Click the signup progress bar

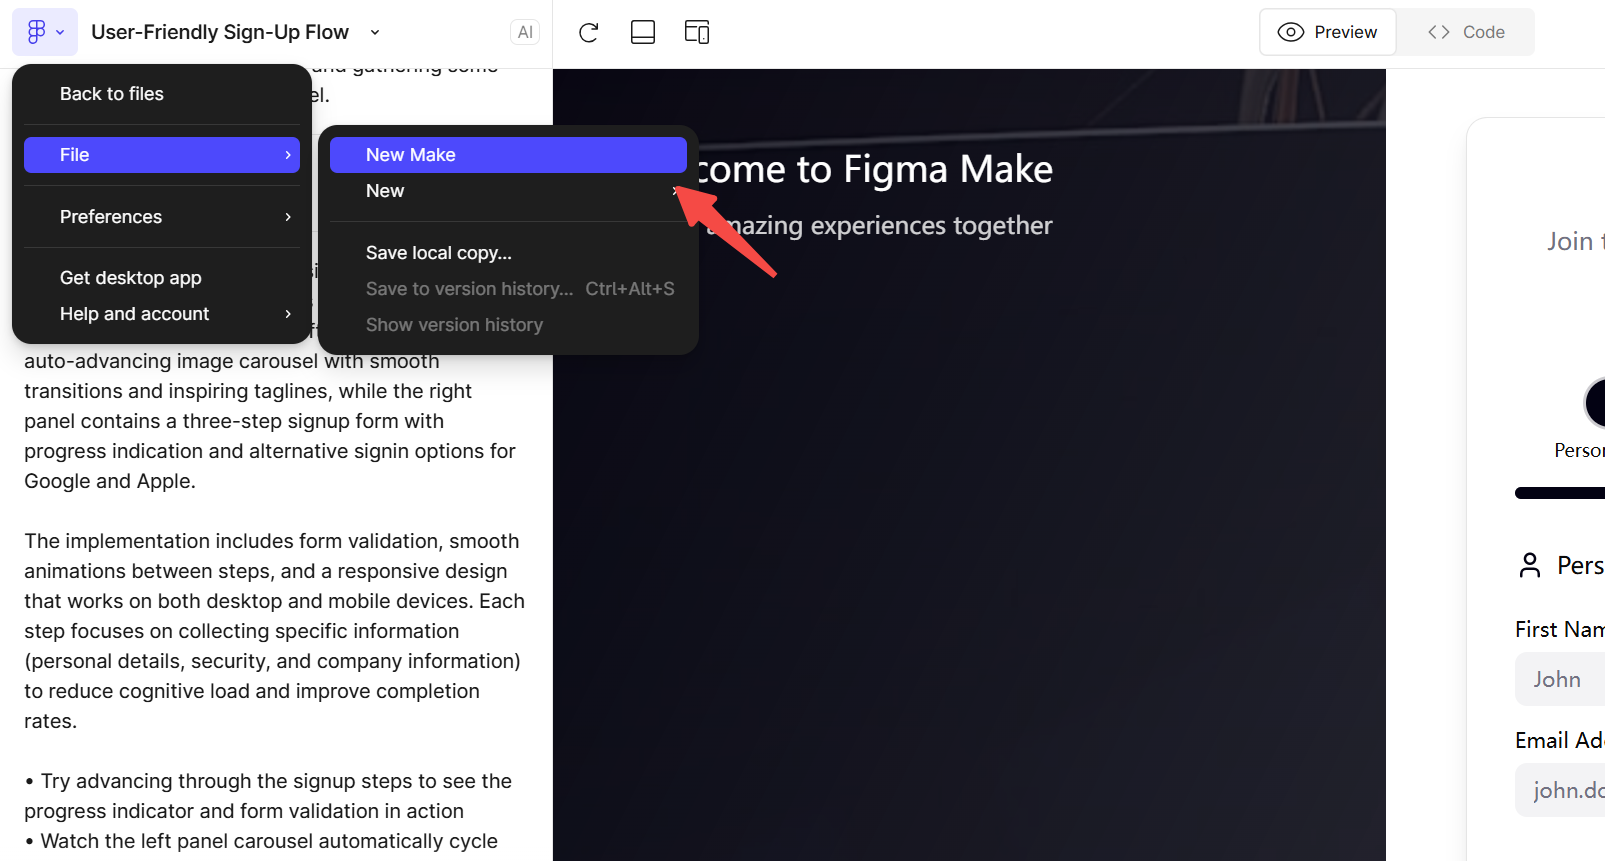[x=1560, y=493]
